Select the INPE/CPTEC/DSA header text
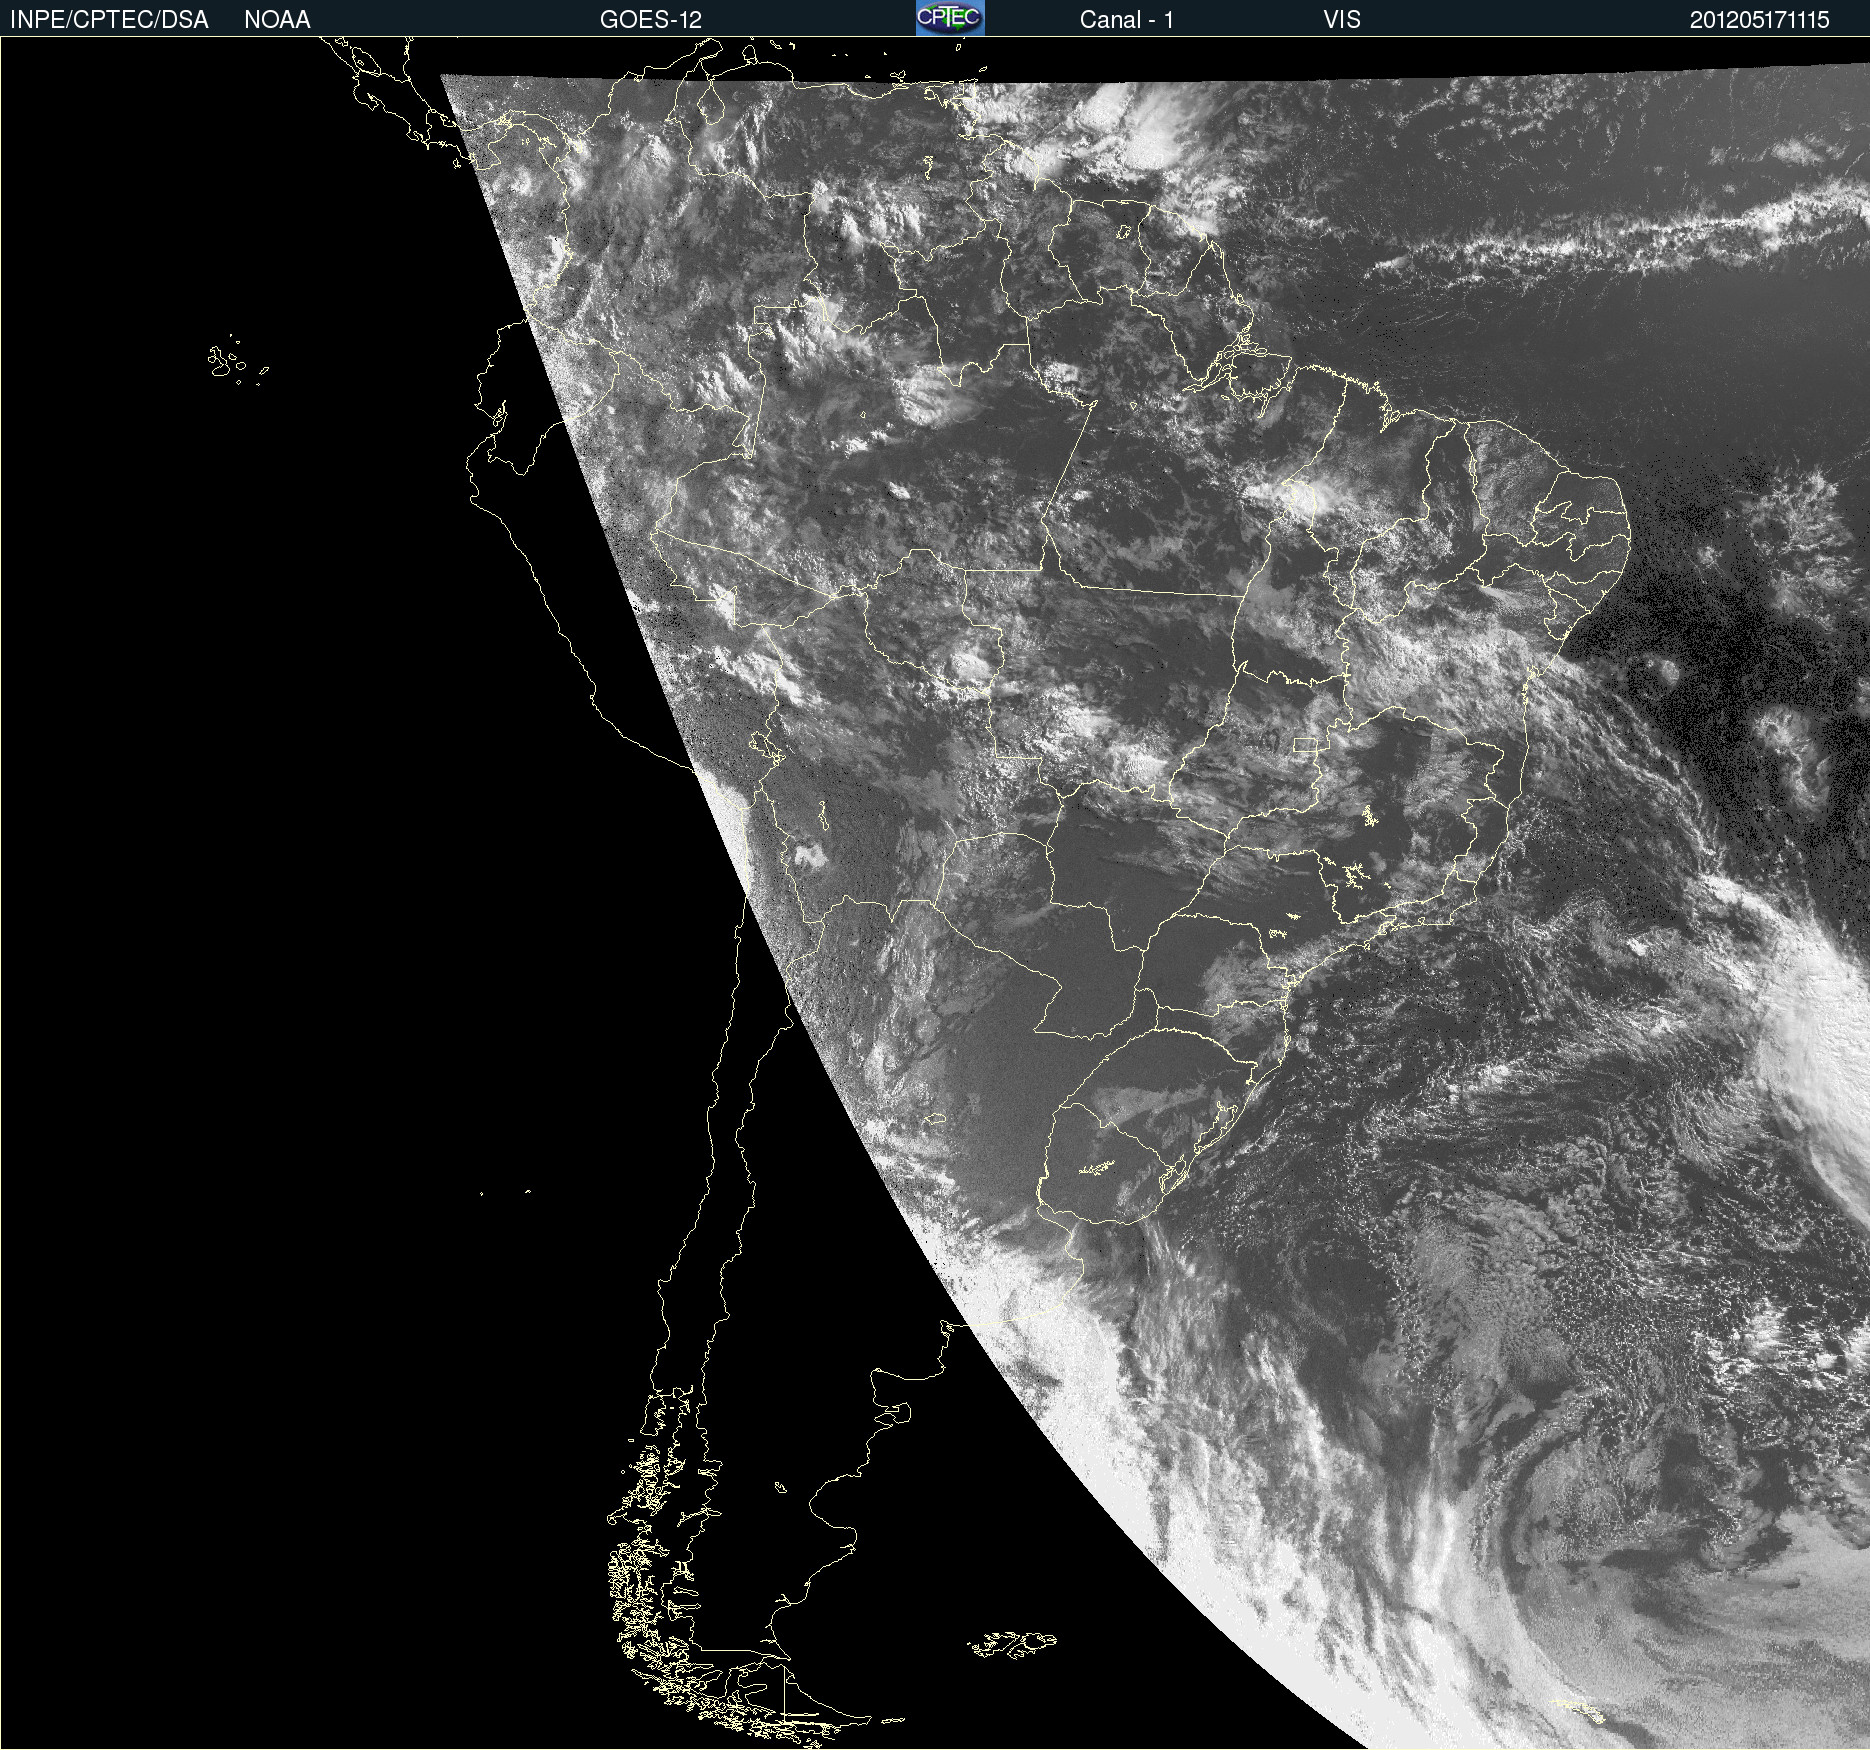1870x1750 pixels. click(x=109, y=20)
